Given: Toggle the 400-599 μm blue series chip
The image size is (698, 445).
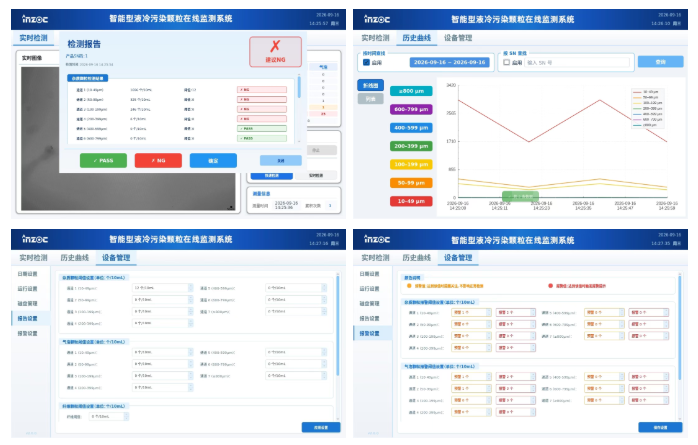Looking at the screenshot, I should tap(411, 128).
